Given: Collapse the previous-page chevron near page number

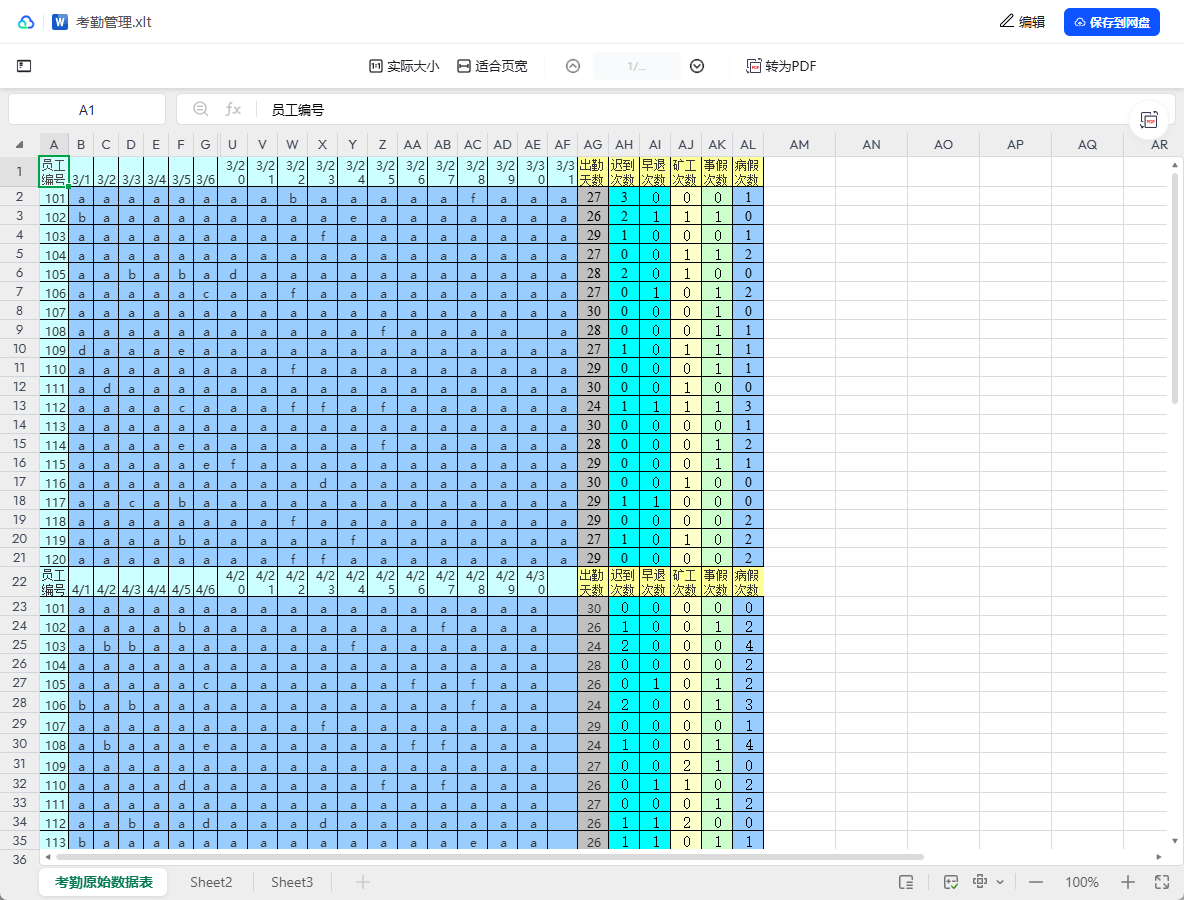Looking at the screenshot, I should 572,66.
